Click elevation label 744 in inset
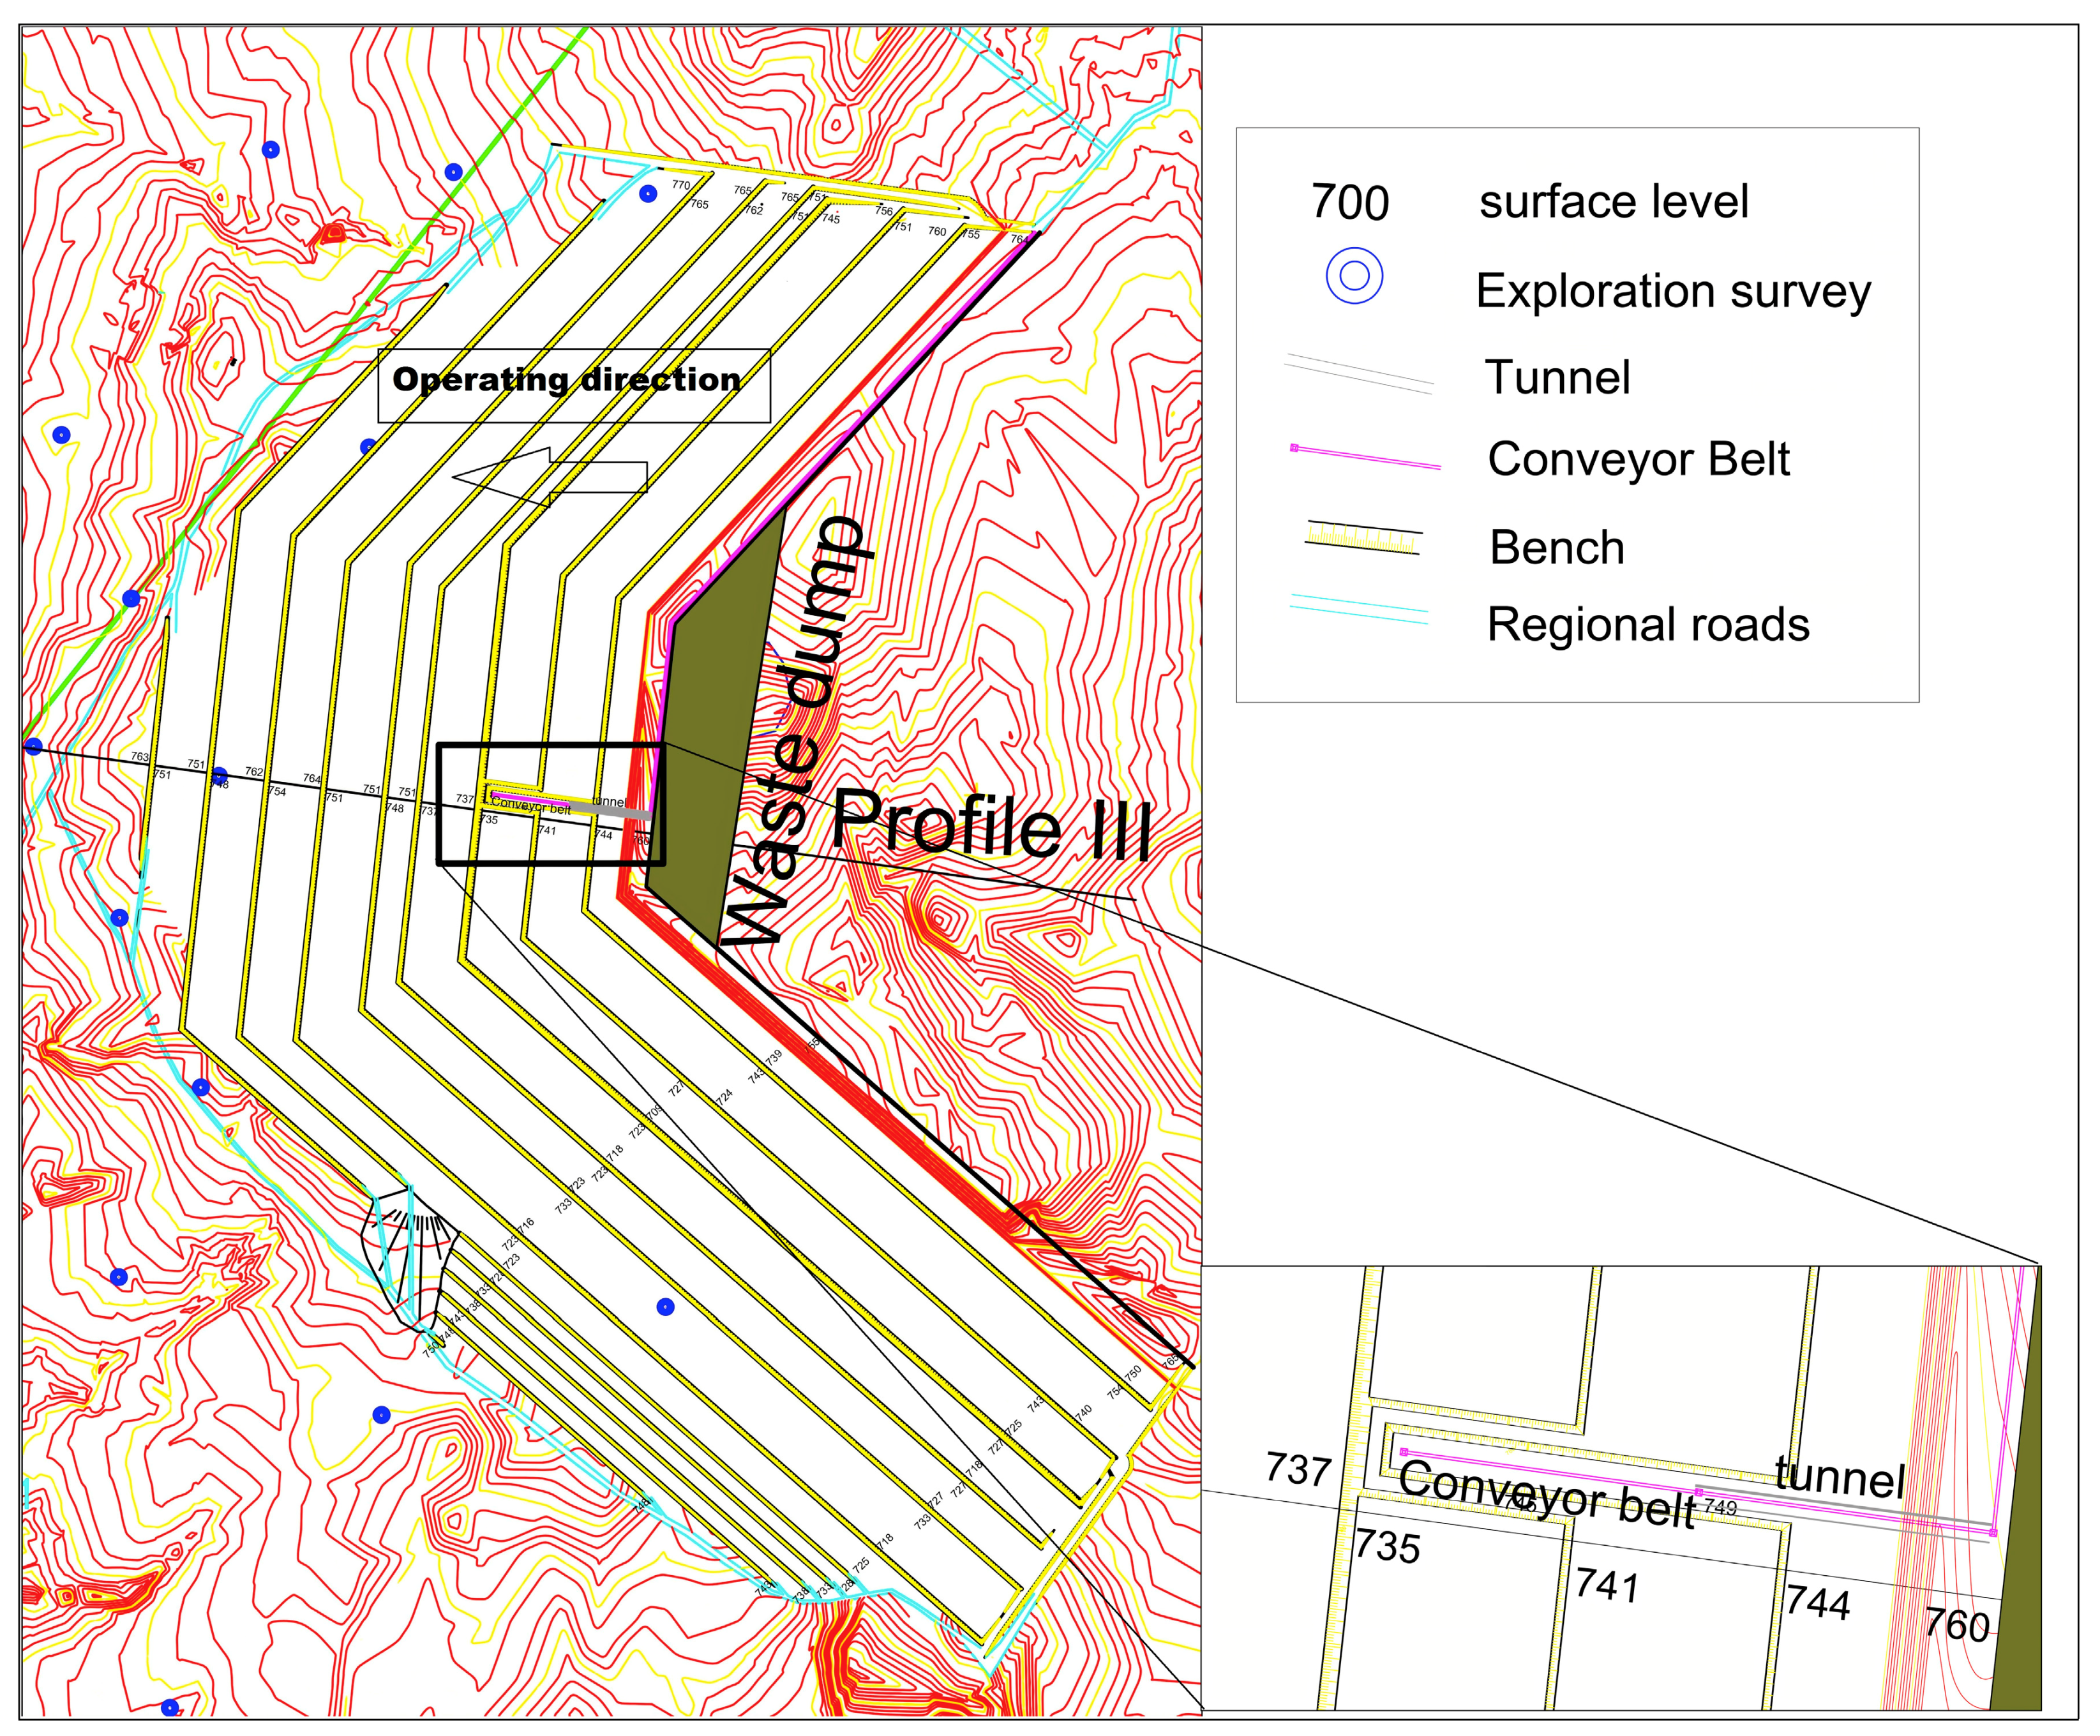The height and width of the screenshot is (1736, 2100). (x=1817, y=1602)
